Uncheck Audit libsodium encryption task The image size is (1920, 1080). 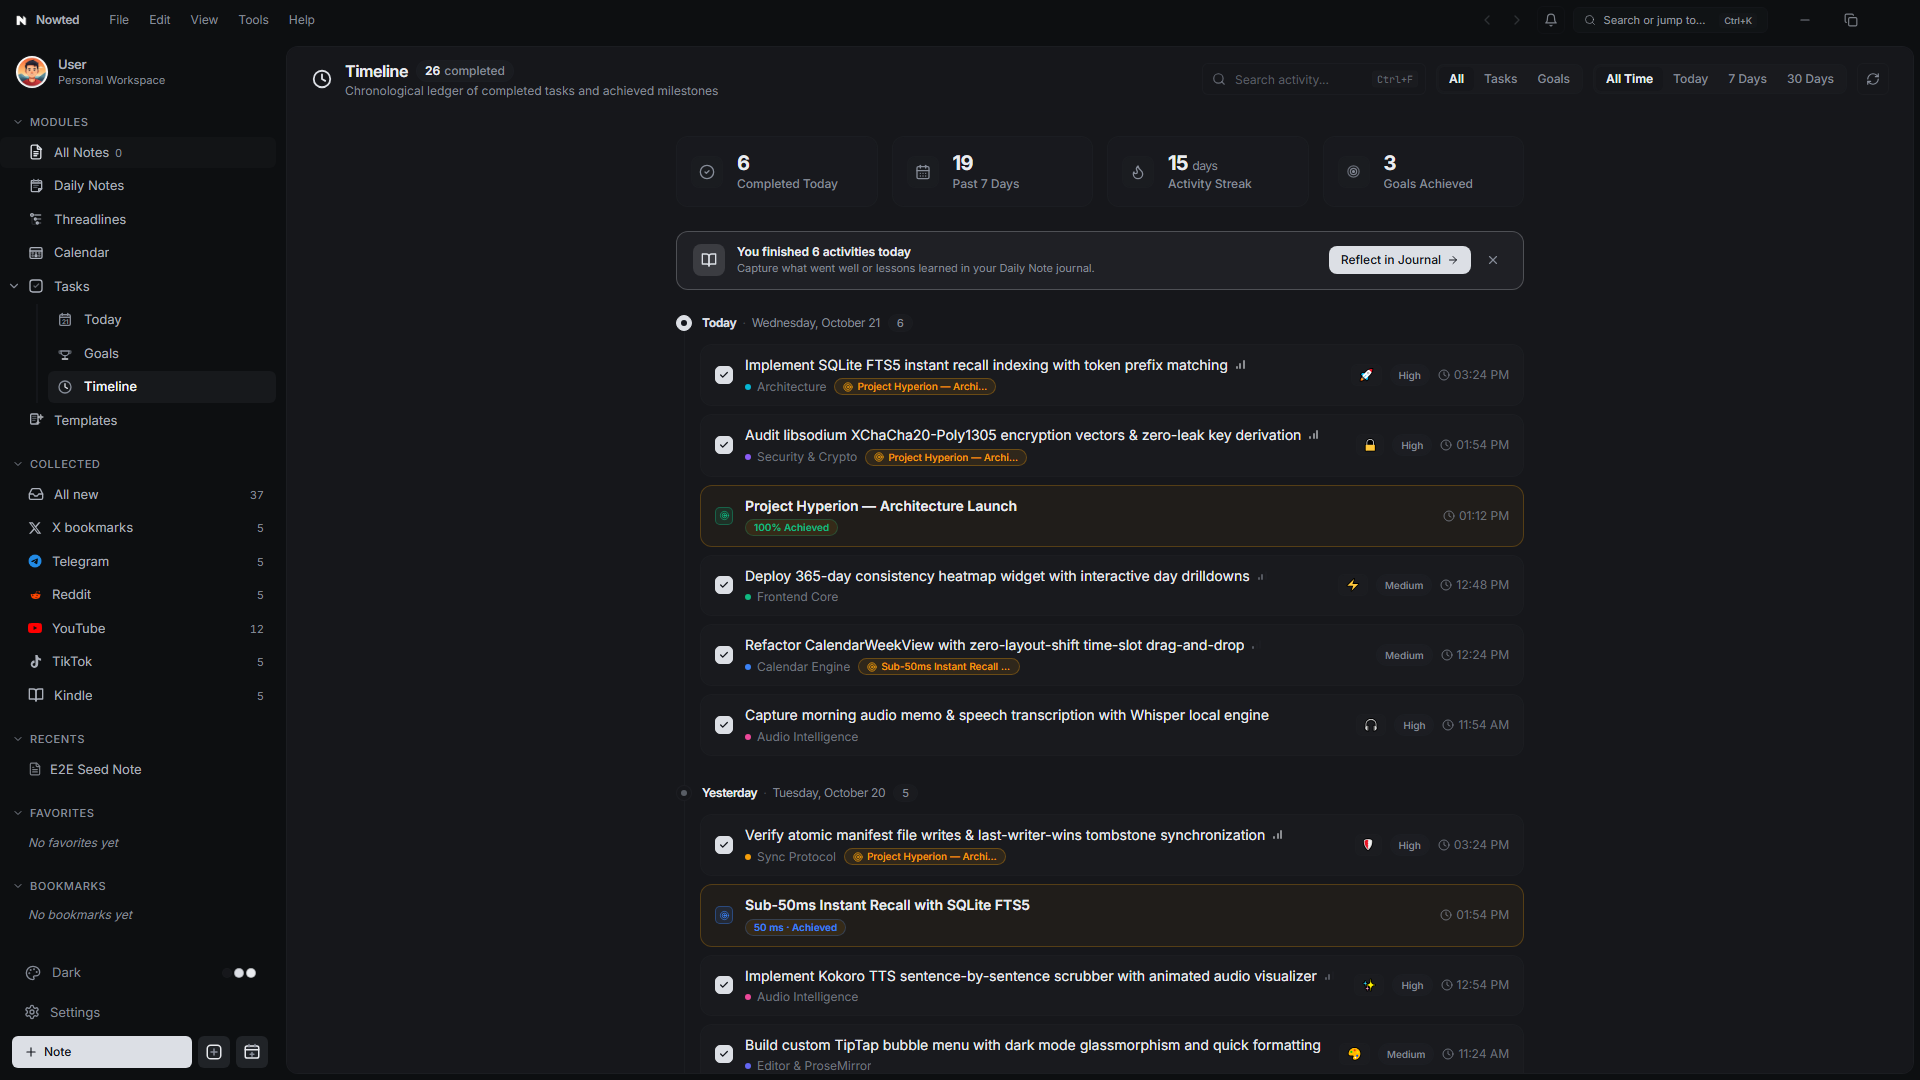point(724,445)
